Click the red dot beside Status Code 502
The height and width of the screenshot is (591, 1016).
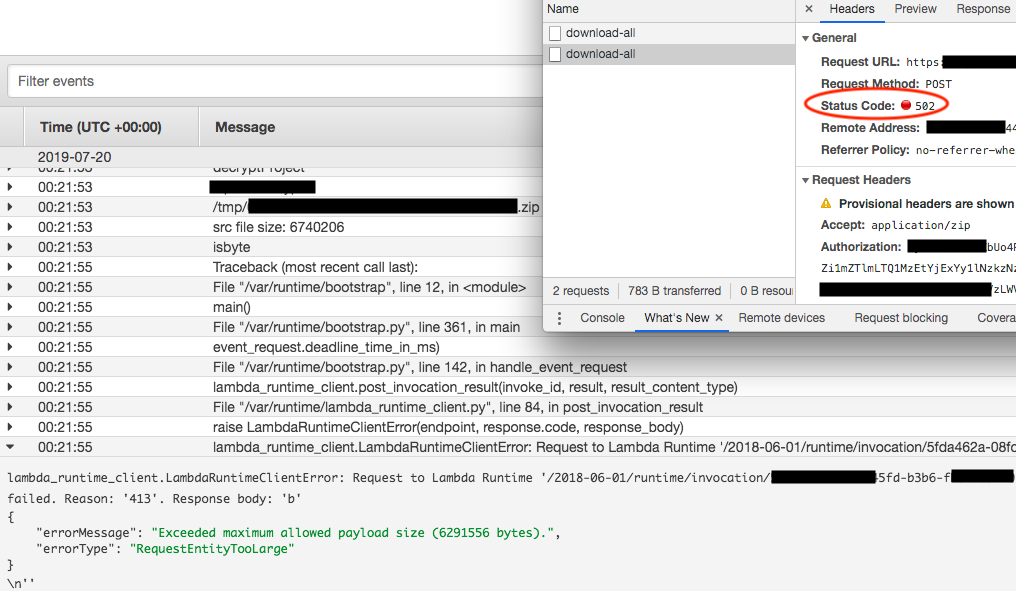click(x=906, y=105)
